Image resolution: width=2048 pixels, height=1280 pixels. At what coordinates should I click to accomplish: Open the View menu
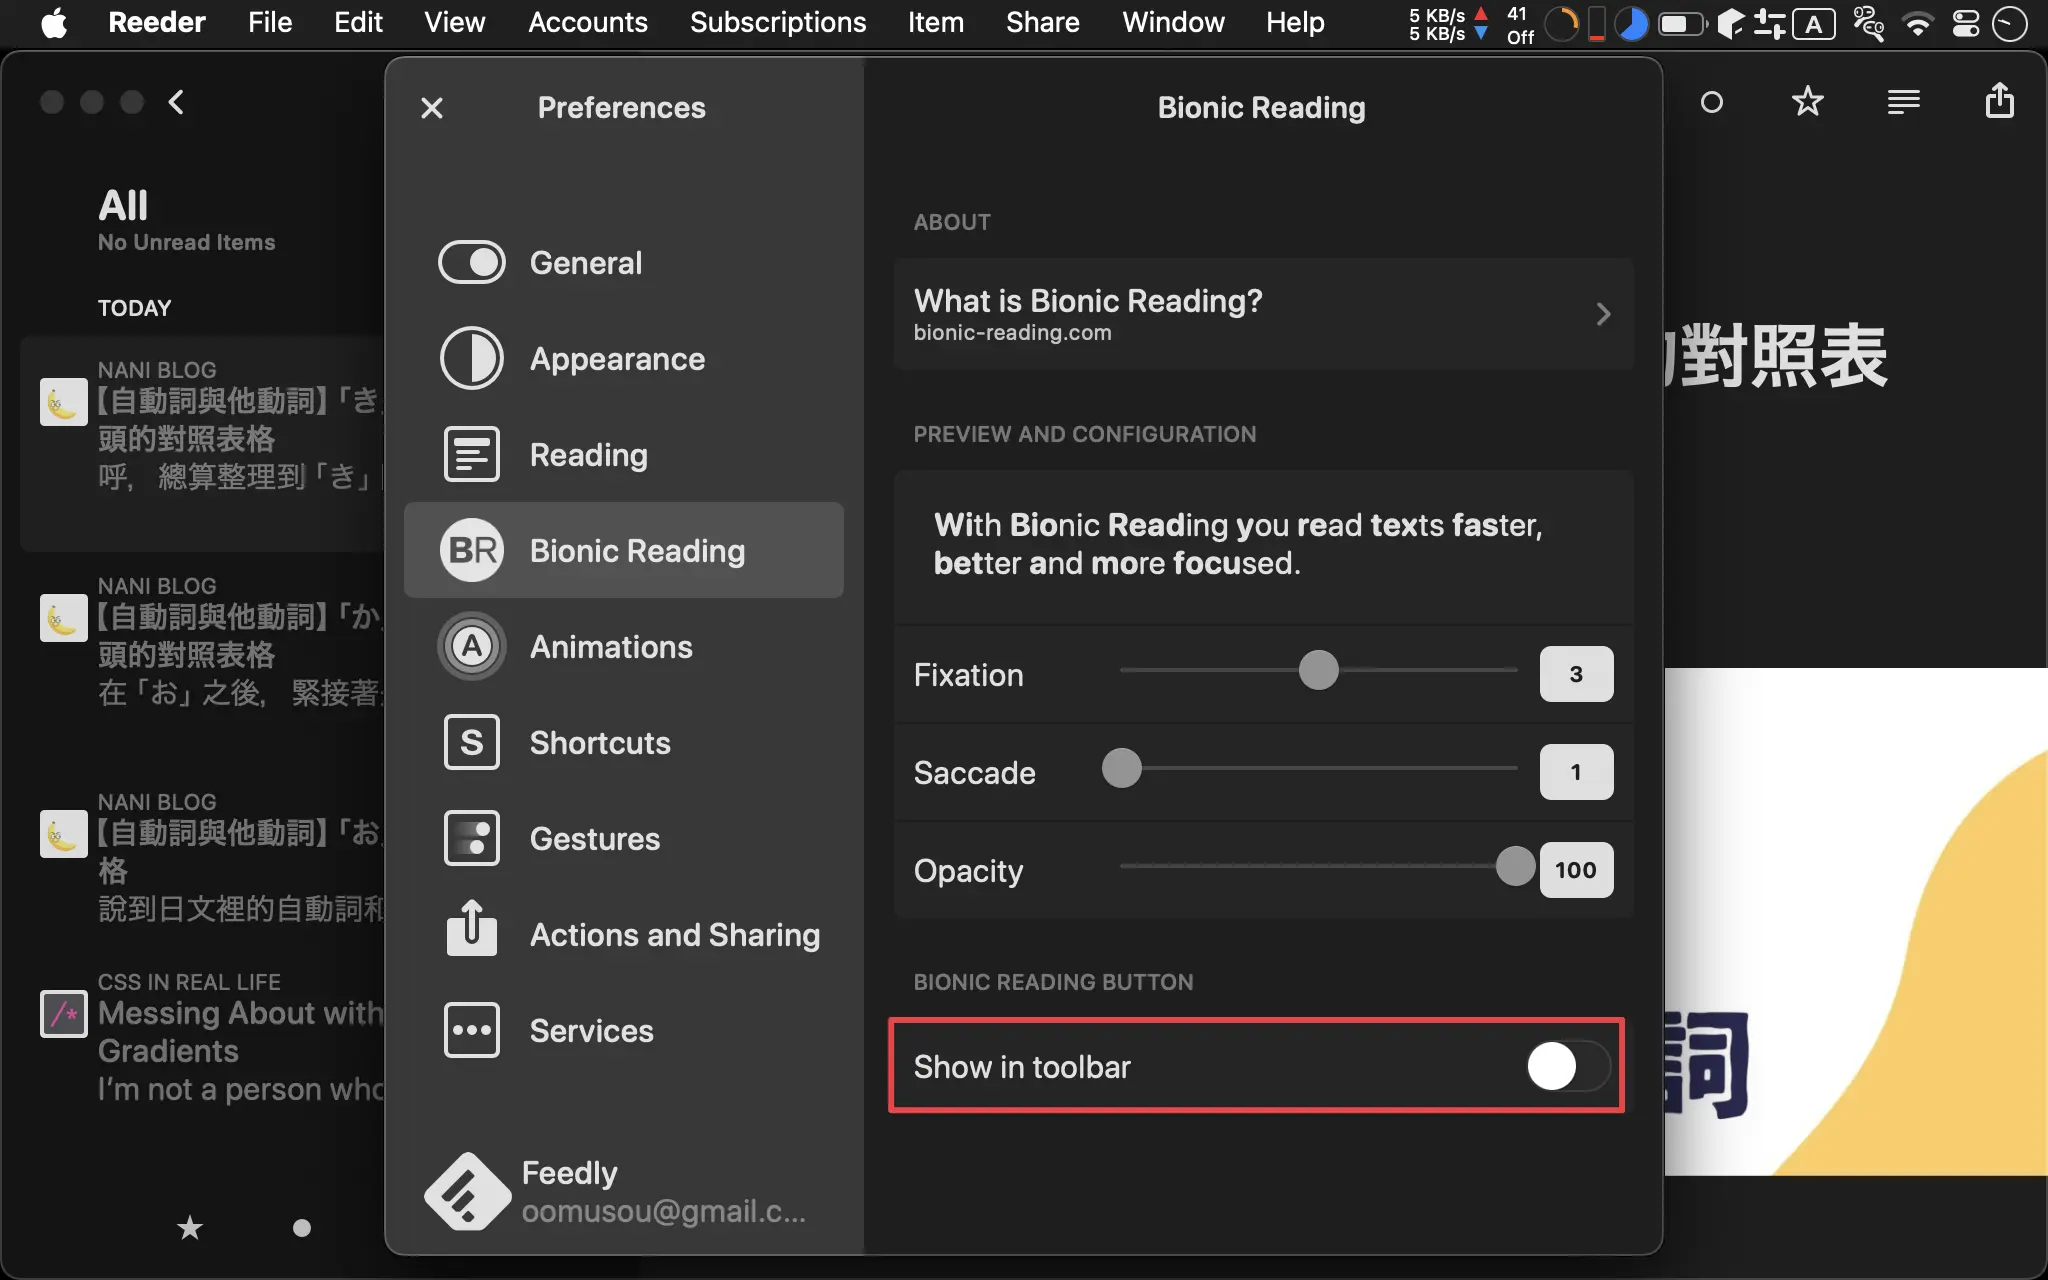(x=454, y=22)
